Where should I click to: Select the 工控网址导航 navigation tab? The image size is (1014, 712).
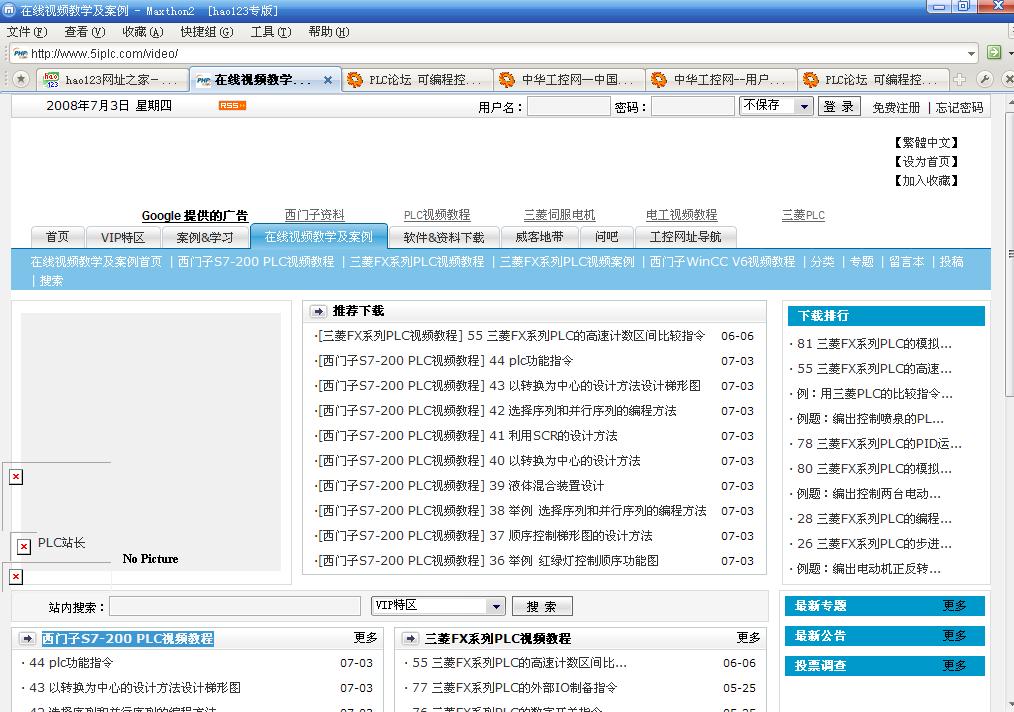(x=685, y=237)
